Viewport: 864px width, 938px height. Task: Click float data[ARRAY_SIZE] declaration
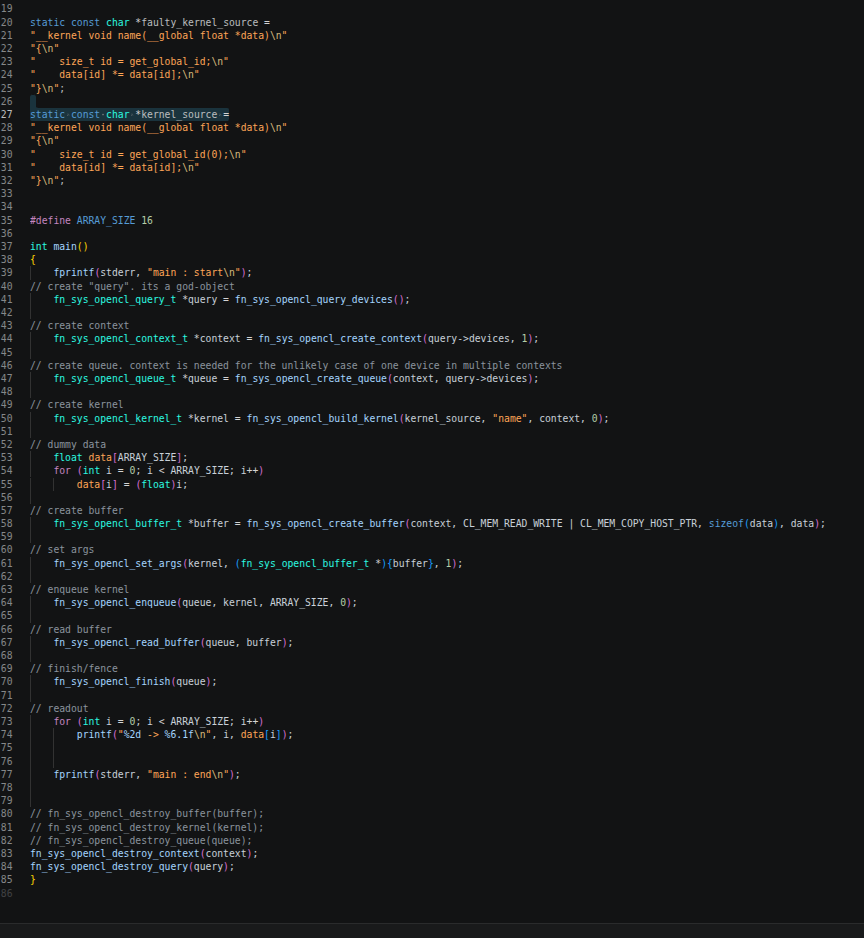point(120,458)
